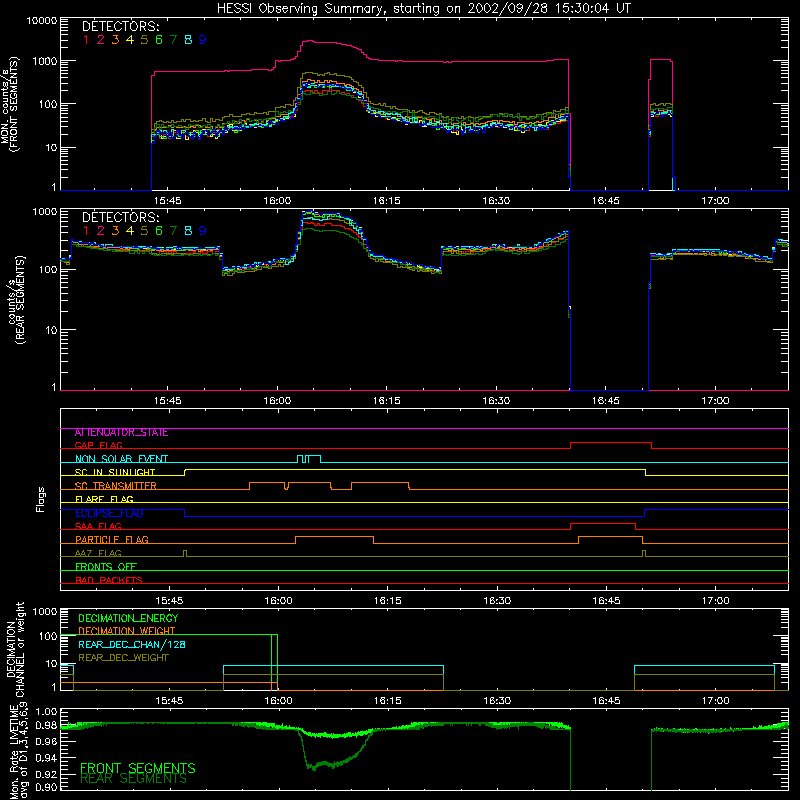The height and width of the screenshot is (800, 800).
Task: Click the SC_TRANSMITTER flag label
Action: [x=116, y=486]
